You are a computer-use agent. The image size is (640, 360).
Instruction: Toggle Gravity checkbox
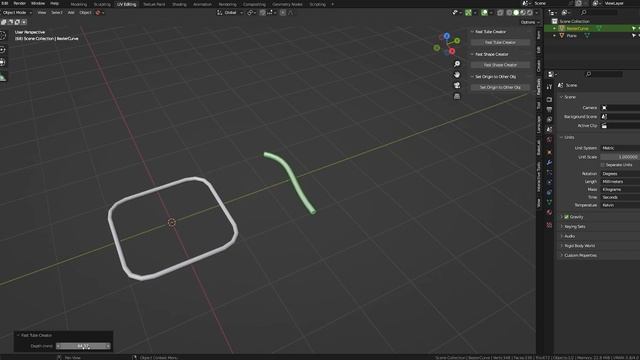click(567, 217)
